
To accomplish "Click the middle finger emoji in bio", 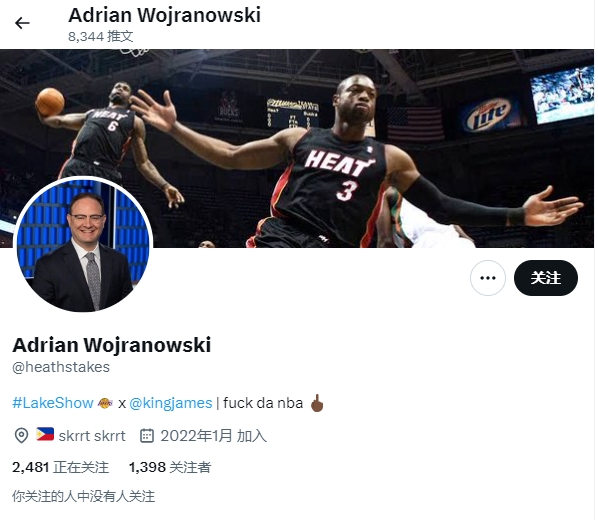I will 317,403.
